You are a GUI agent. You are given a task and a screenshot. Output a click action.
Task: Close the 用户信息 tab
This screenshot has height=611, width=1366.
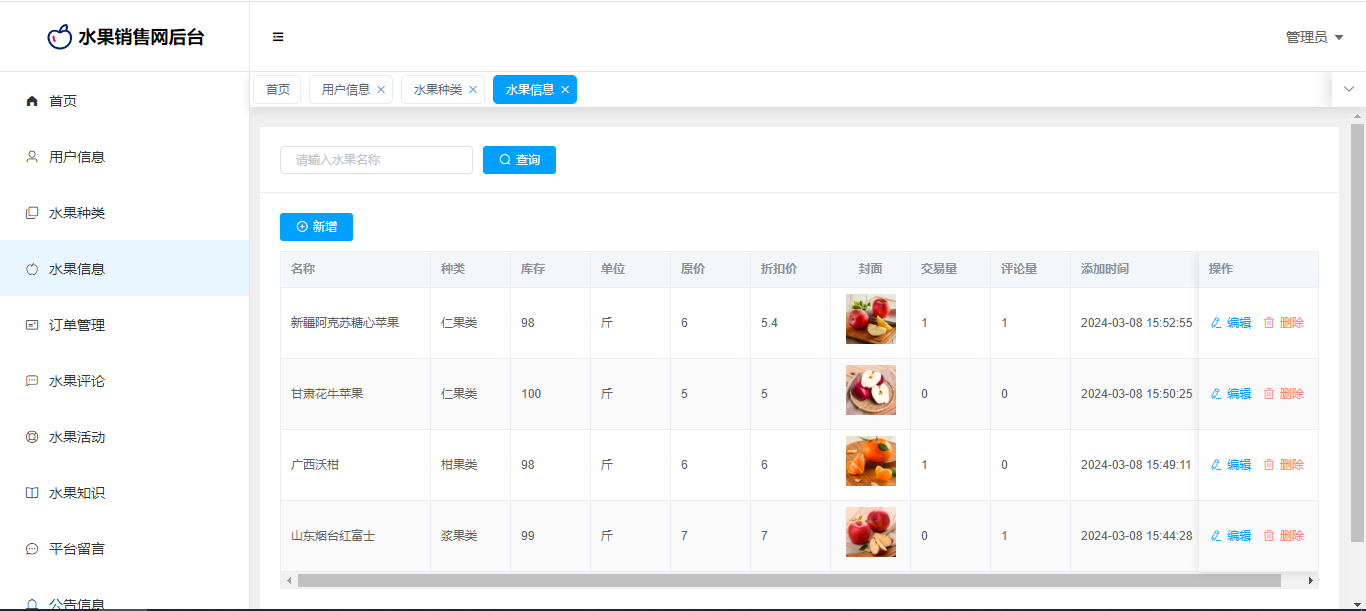(381, 90)
